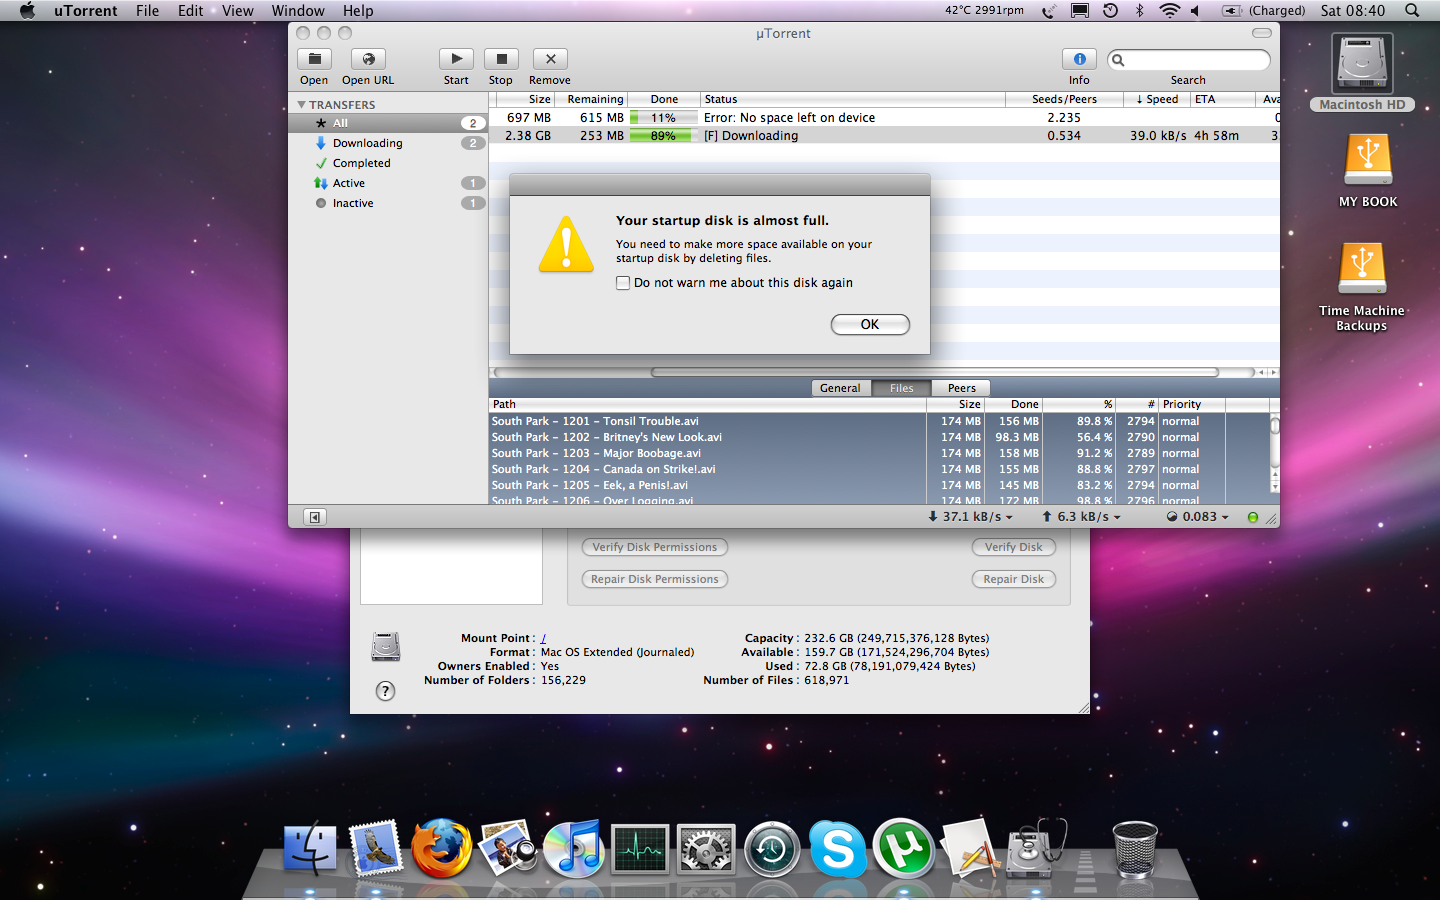The height and width of the screenshot is (900, 1440).
Task: Click the 89% progress bar
Action: tap(663, 136)
